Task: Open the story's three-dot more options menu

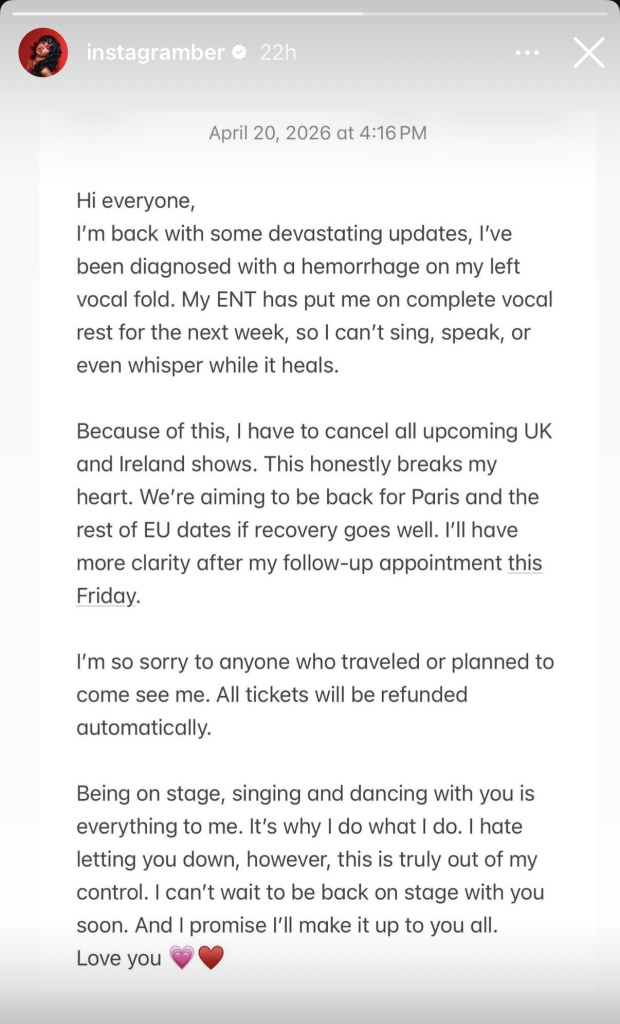Action: [527, 53]
